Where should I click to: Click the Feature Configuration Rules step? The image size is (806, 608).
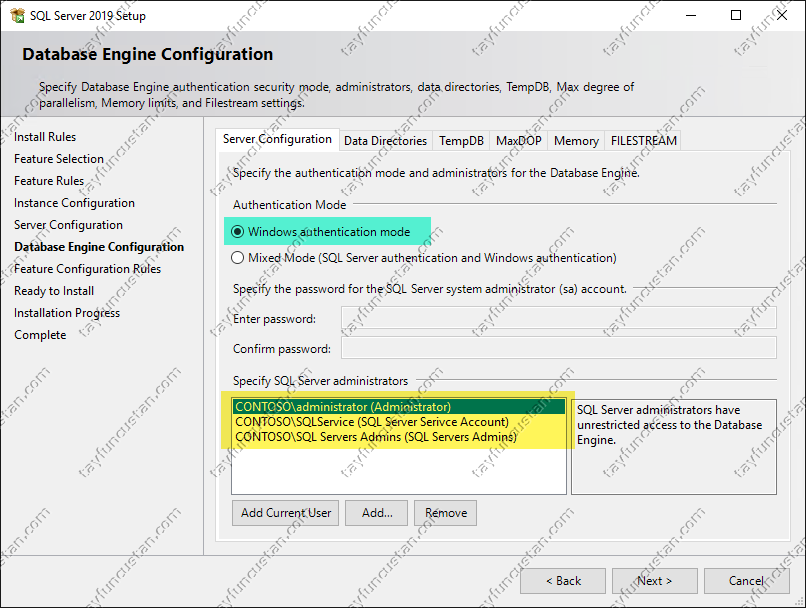click(87, 269)
